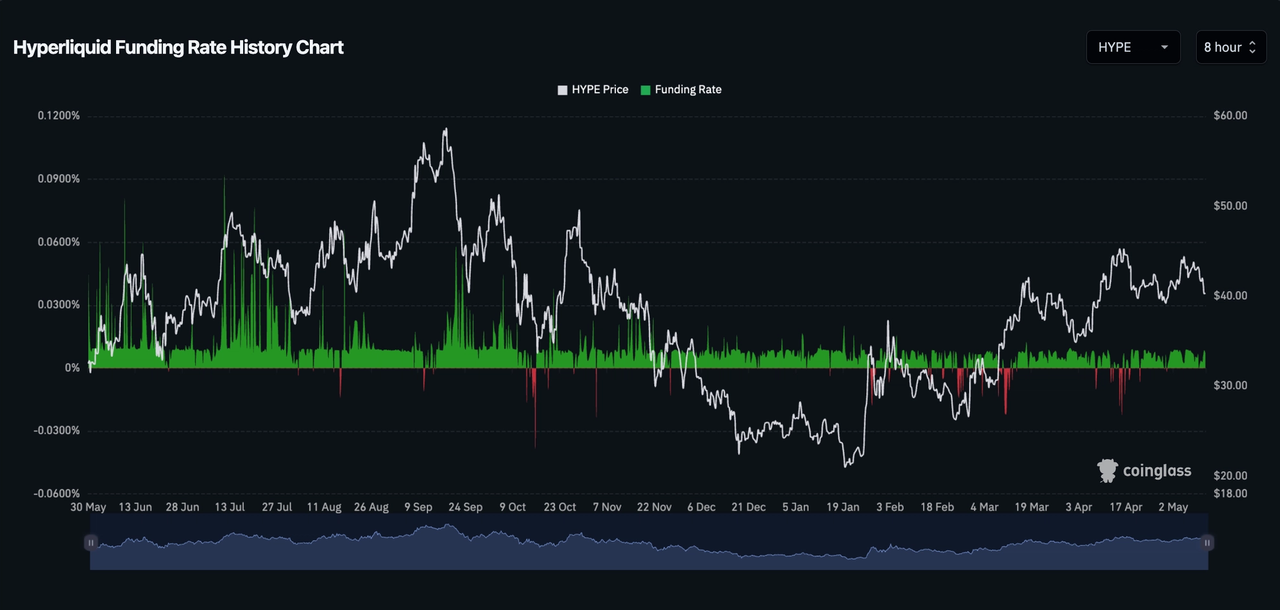Viewport: 1280px width, 610px height.
Task: Click the 13 Jul date label
Action: pyautogui.click(x=229, y=508)
